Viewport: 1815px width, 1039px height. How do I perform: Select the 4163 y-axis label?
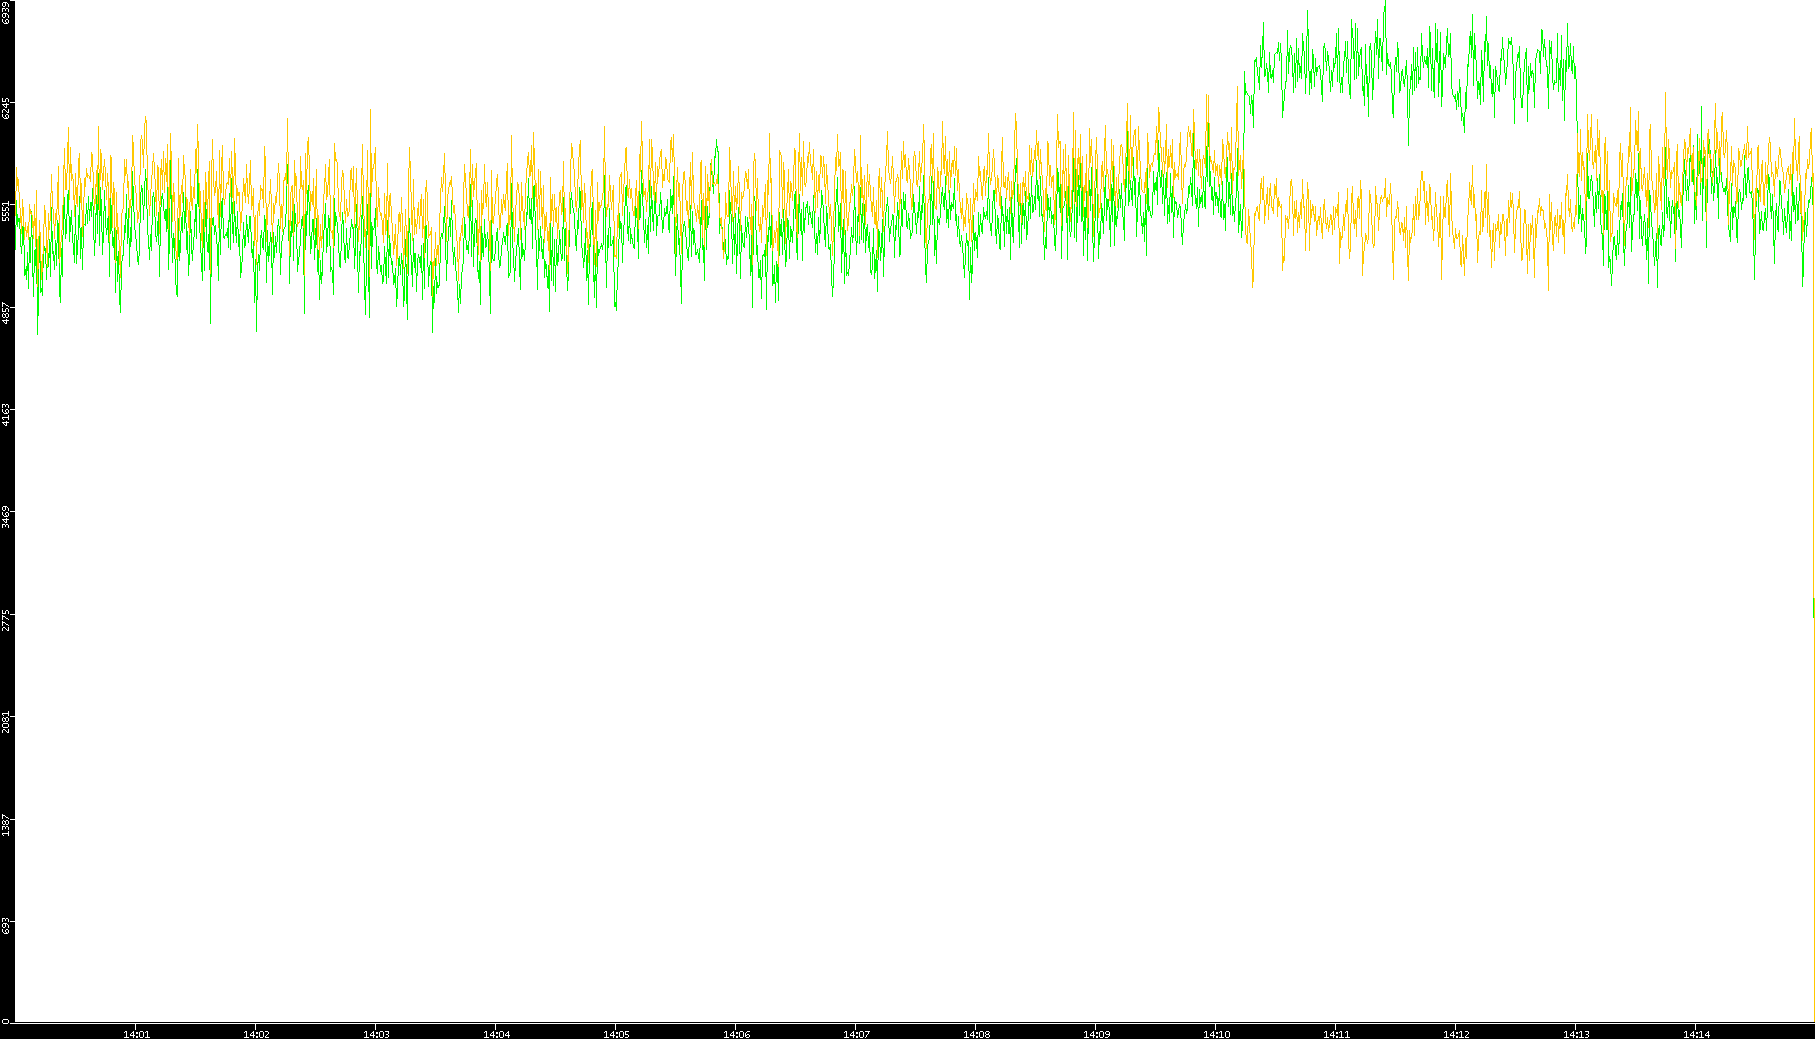(6, 414)
